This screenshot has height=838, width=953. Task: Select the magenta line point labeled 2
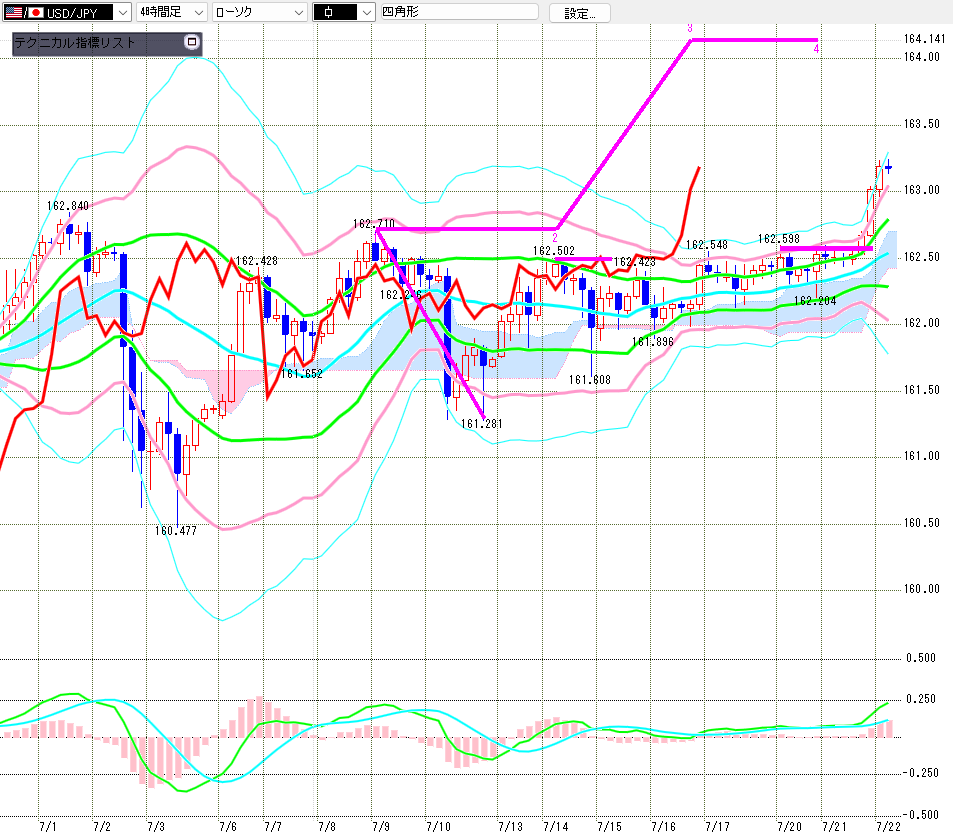tap(555, 238)
